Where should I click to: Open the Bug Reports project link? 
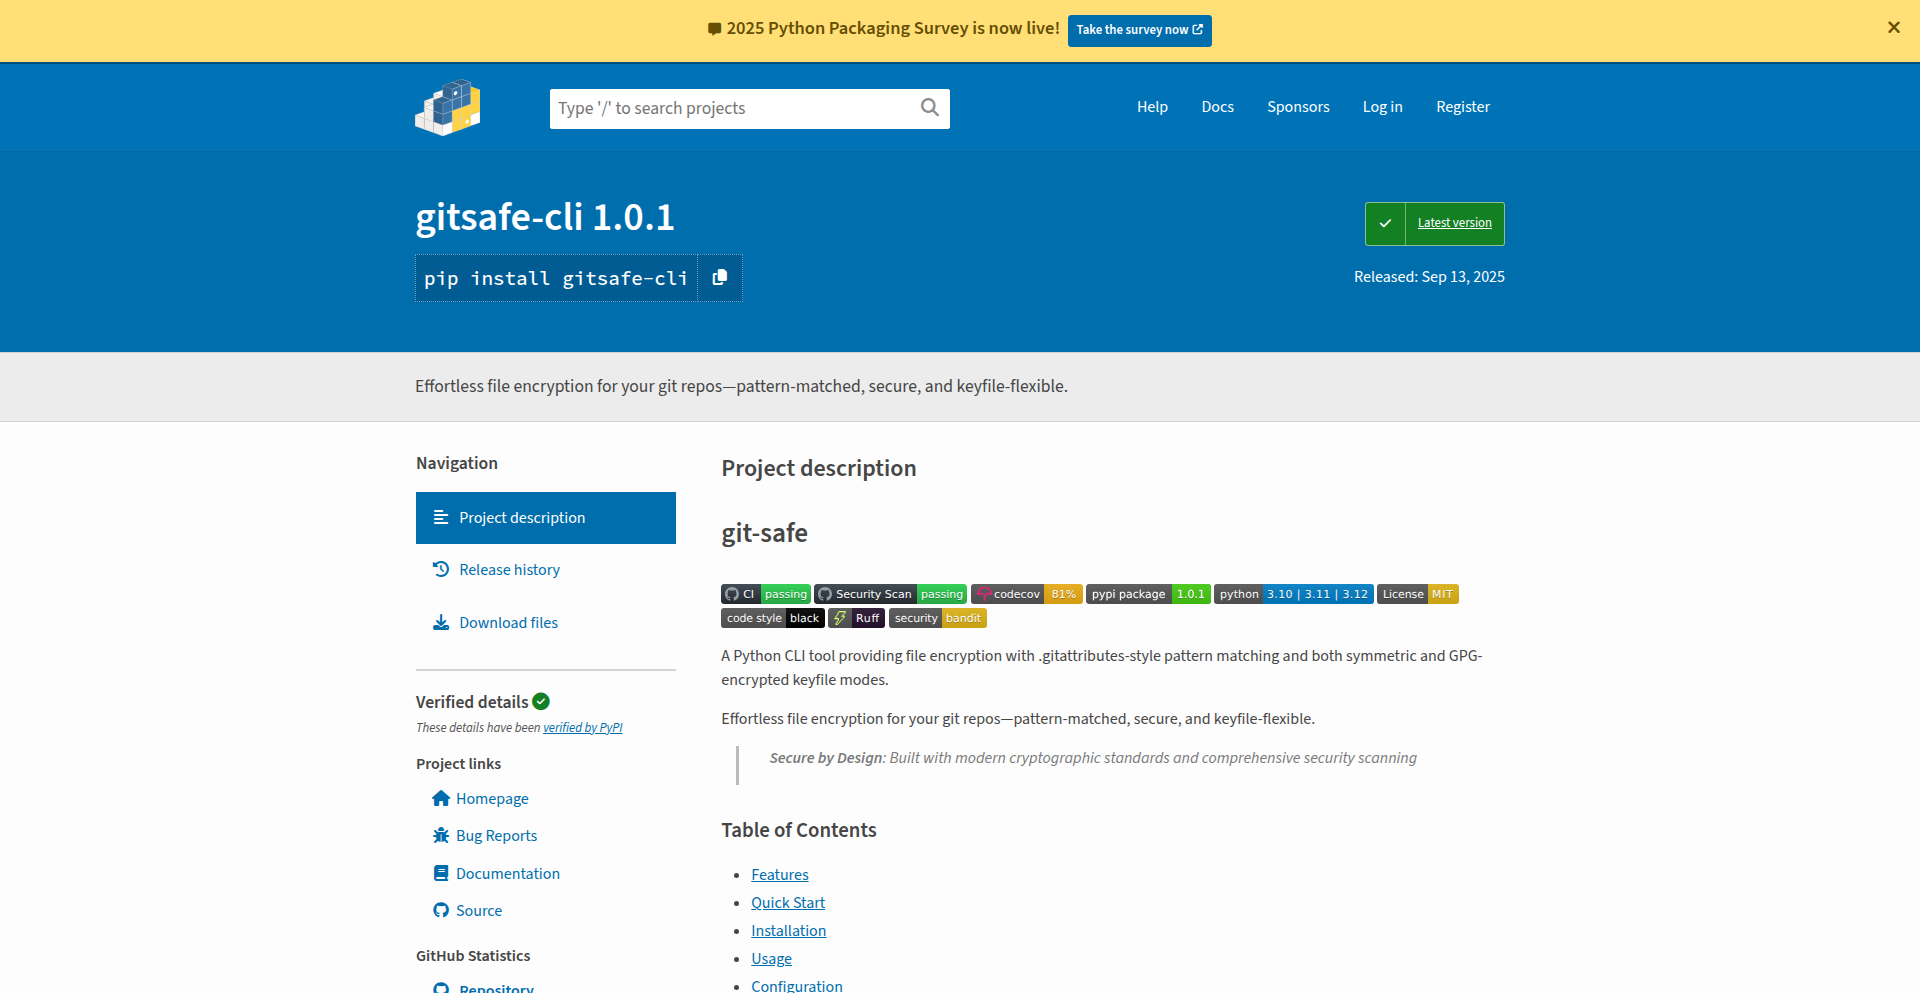click(x=496, y=836)
